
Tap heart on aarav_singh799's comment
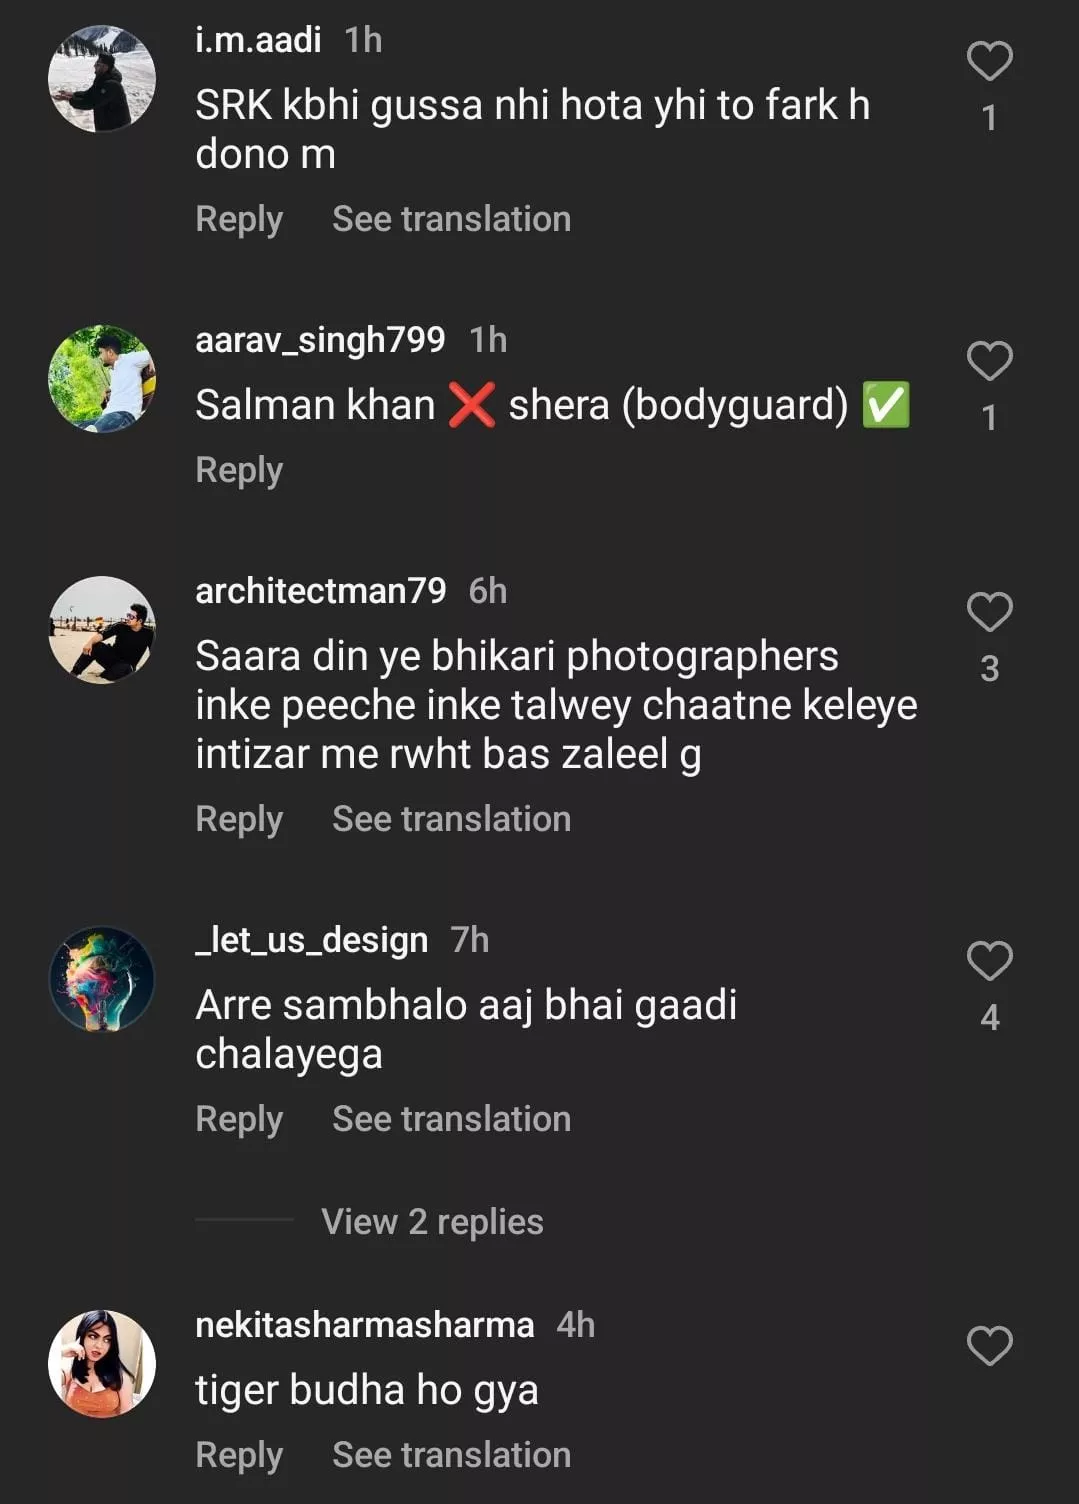(x=989, y=361)
